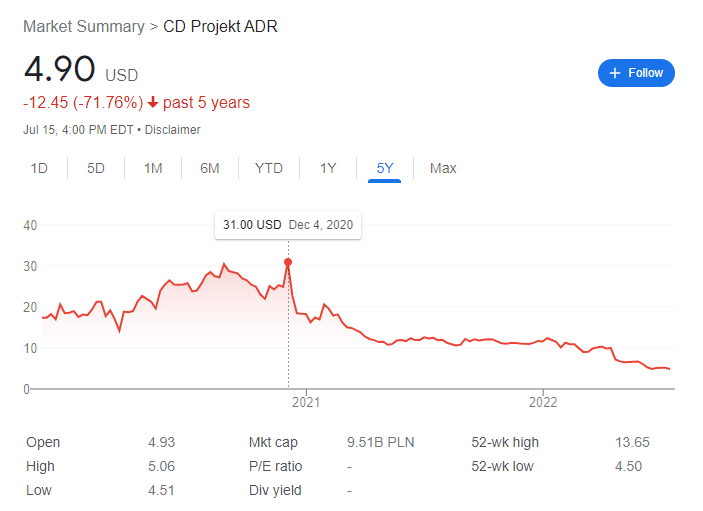Click the plus icon on Follow
Viewport: 703px width, 511px height.
click(x=614, y=73)
